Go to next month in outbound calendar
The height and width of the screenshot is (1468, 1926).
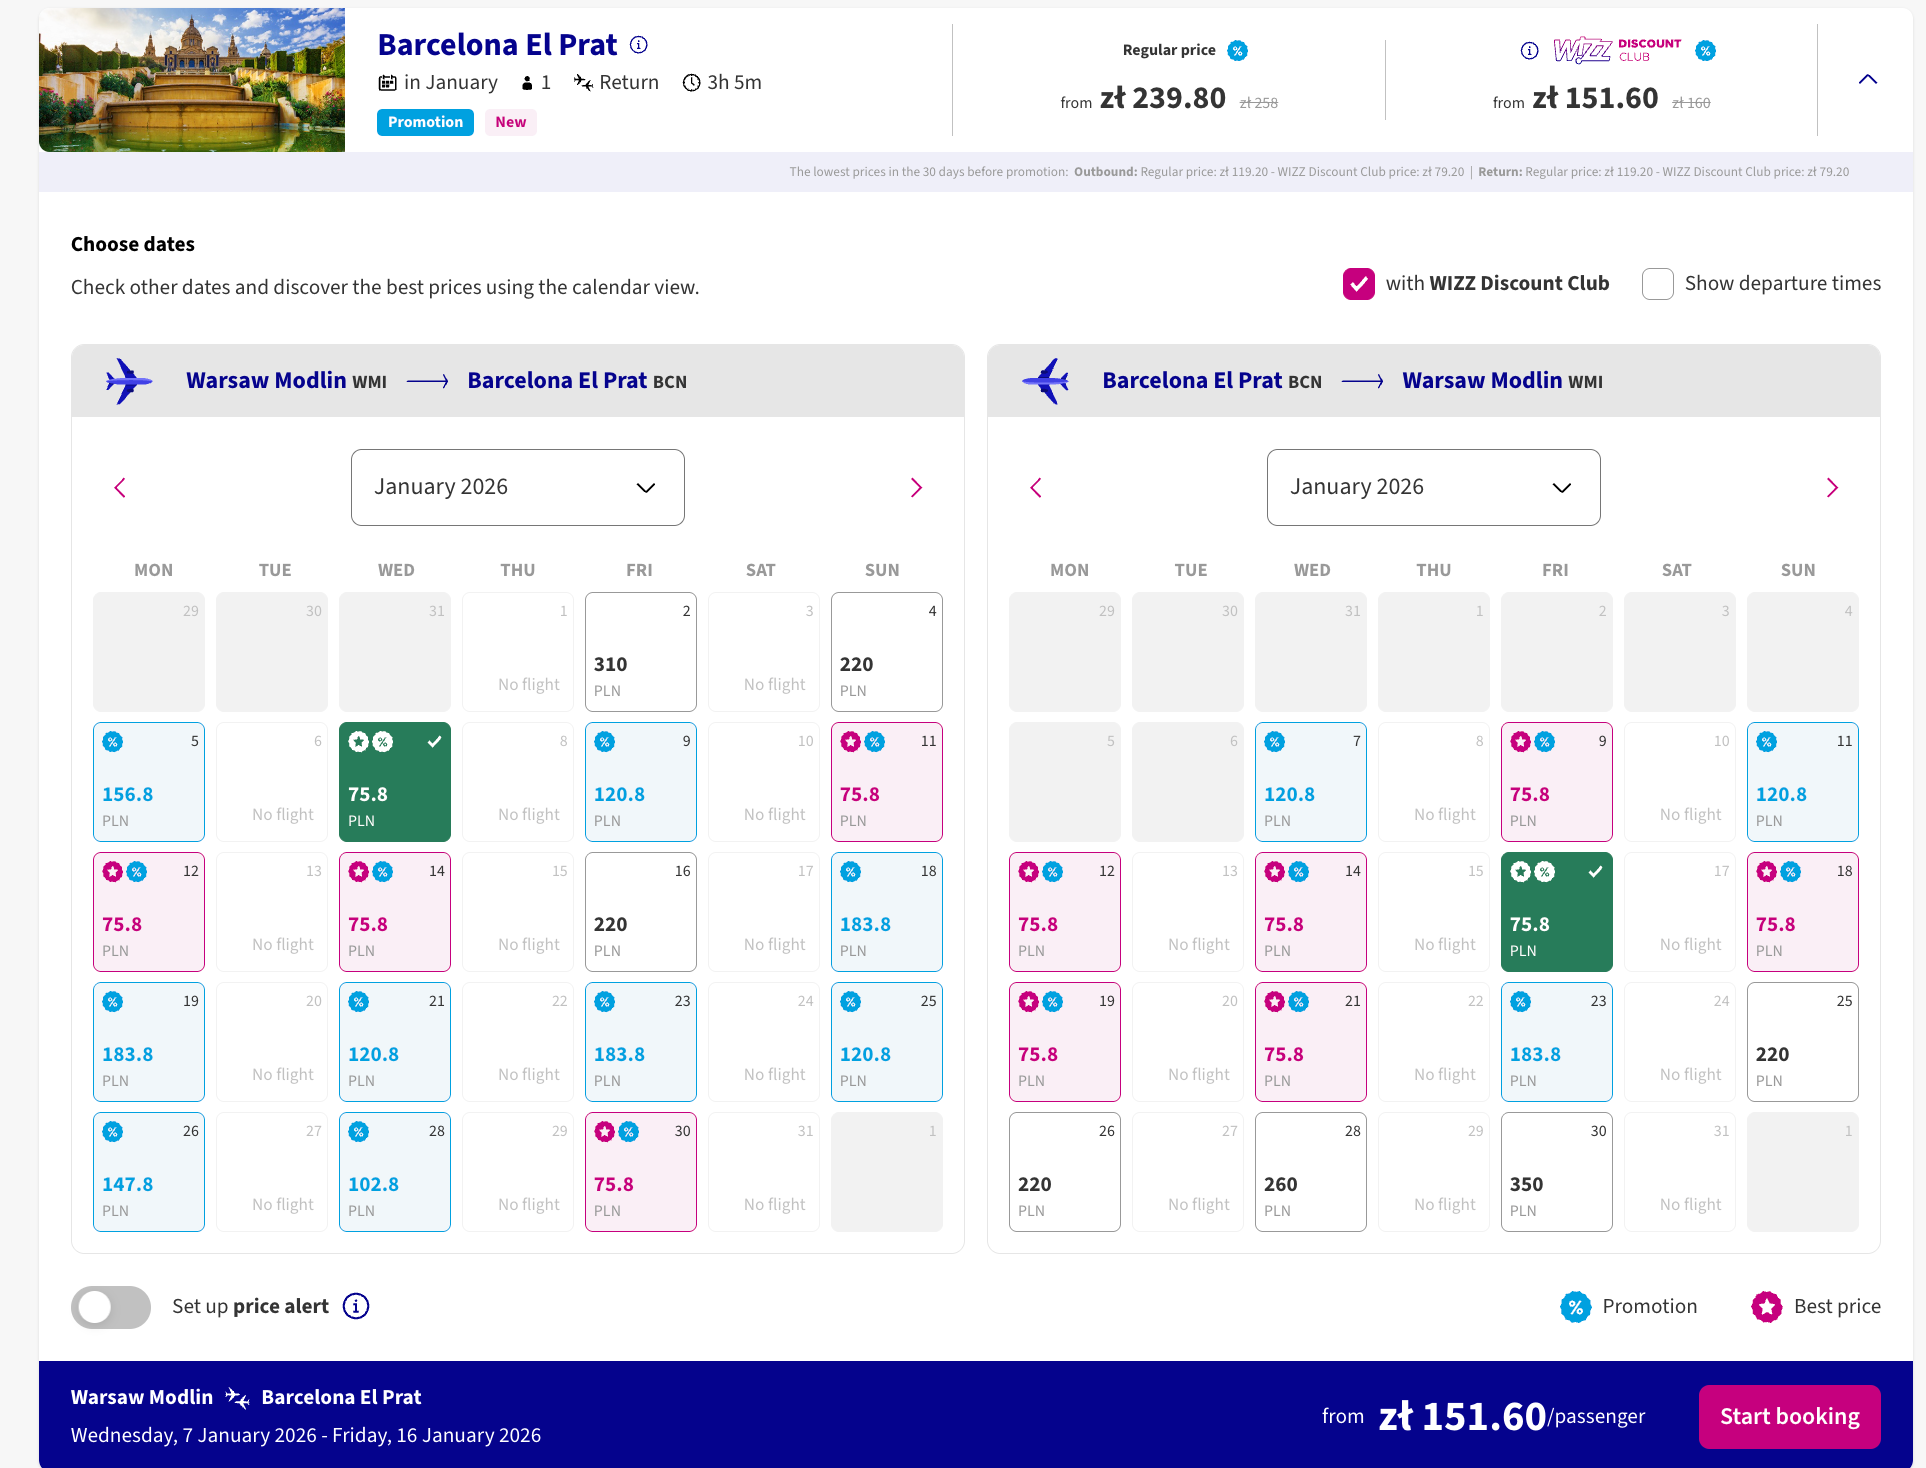coord(916,488)
